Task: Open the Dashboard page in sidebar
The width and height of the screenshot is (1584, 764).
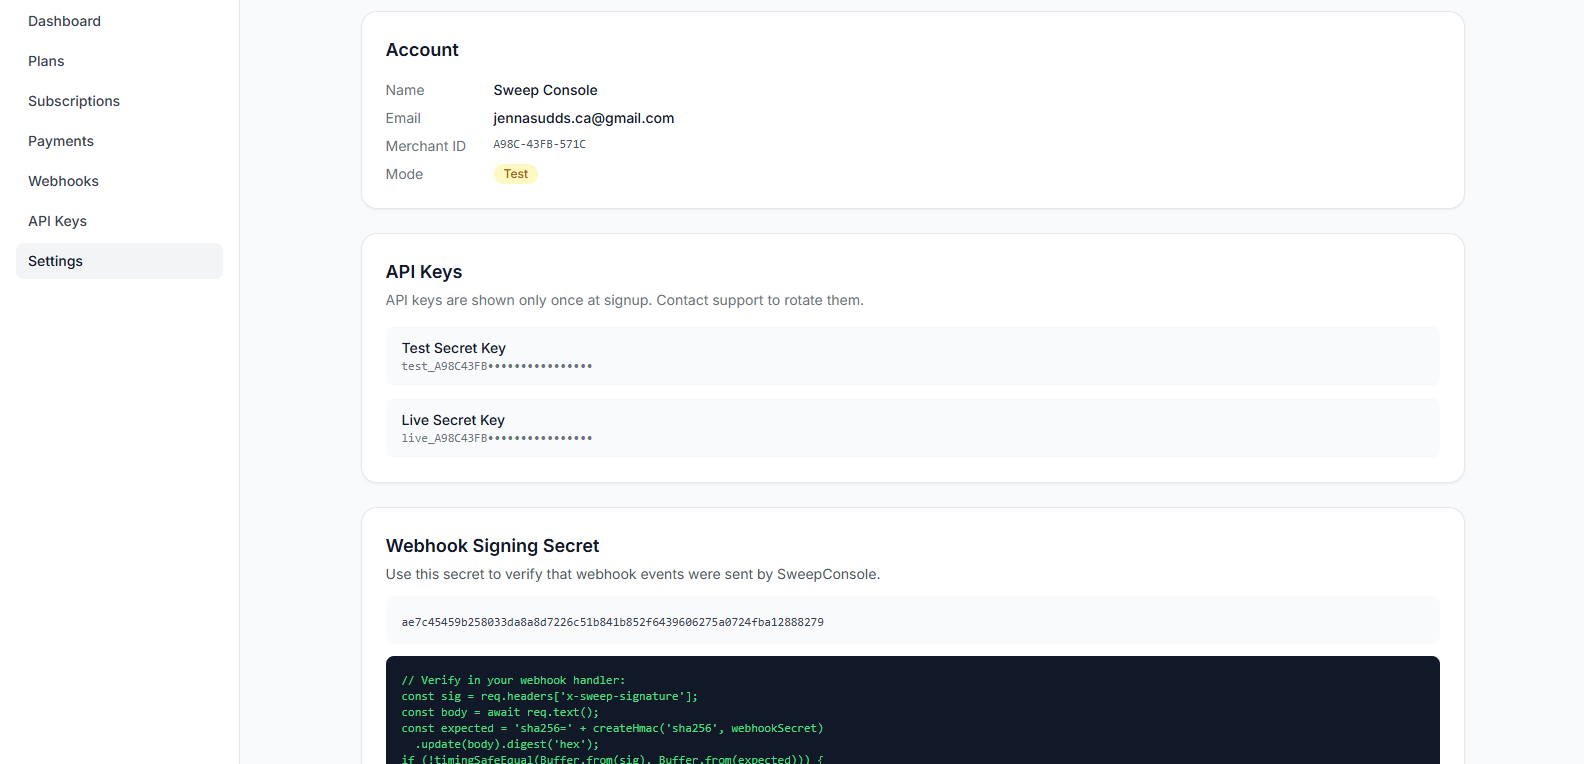Action: point(64,21)
